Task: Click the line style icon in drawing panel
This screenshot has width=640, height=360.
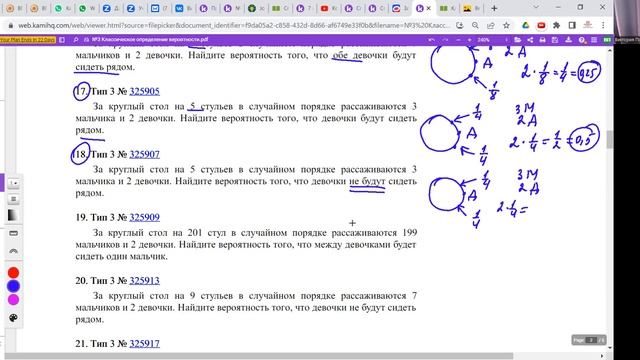Action: click(13, 199)
